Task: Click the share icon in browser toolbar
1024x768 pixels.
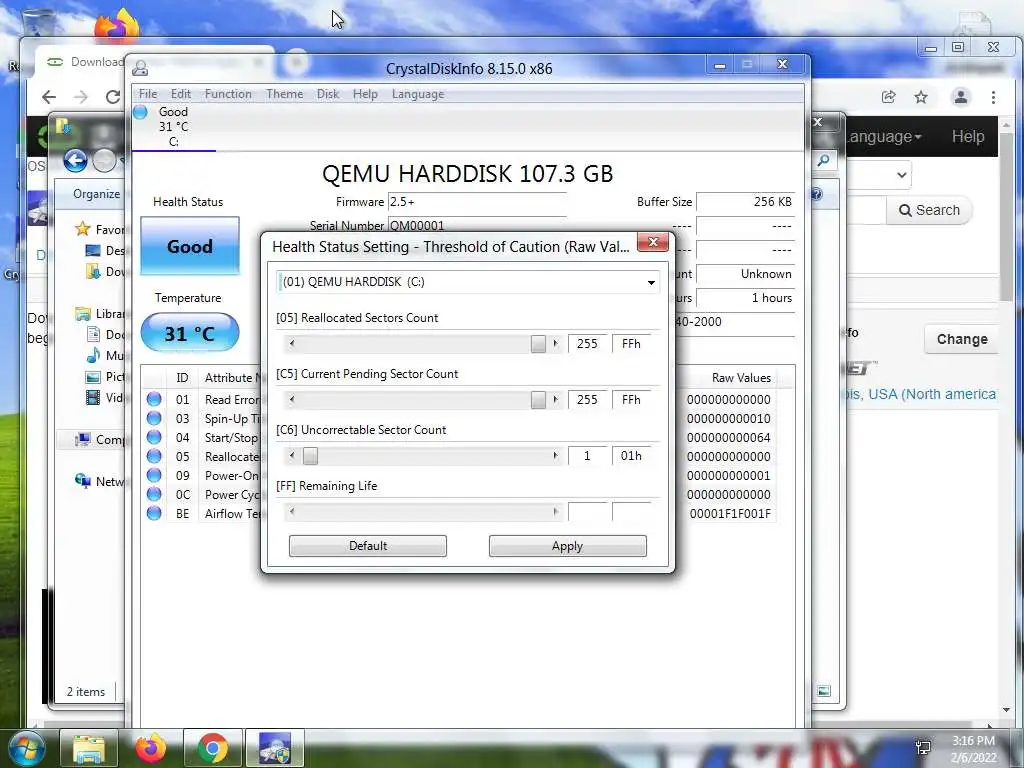Action: pos(888,97)
